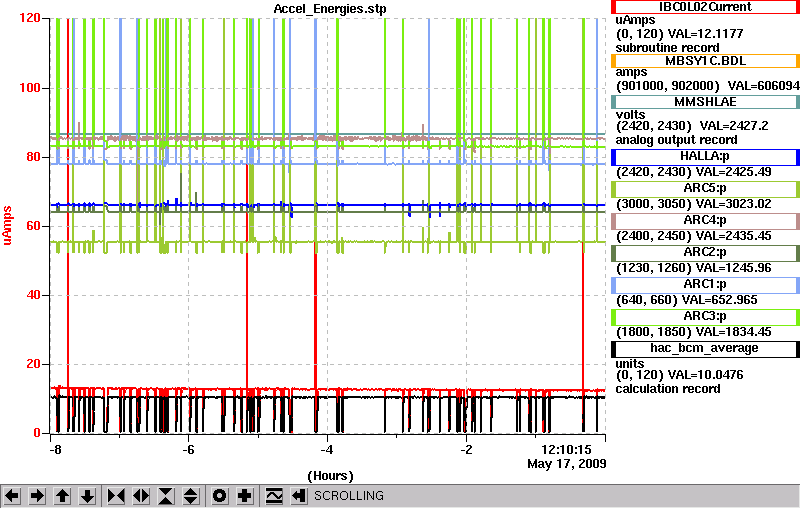
Task: Select the IBC0L02Current curve legend
Action: (x=705, y=7)
